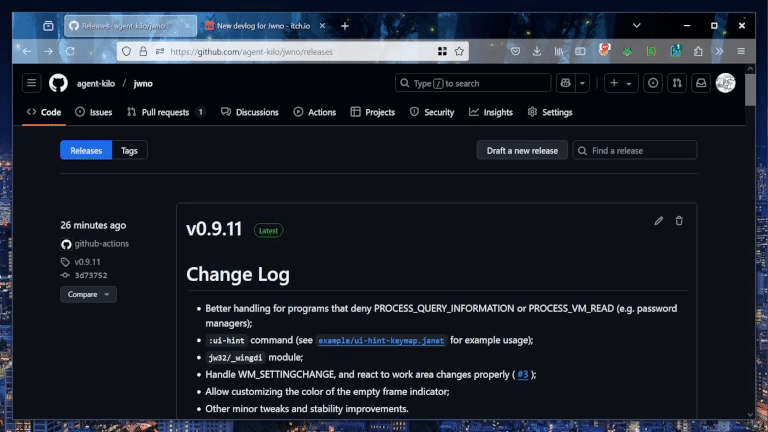This screenshot has height=432, width=768.
Task: Open the github-actions author link
Action: 101,243
